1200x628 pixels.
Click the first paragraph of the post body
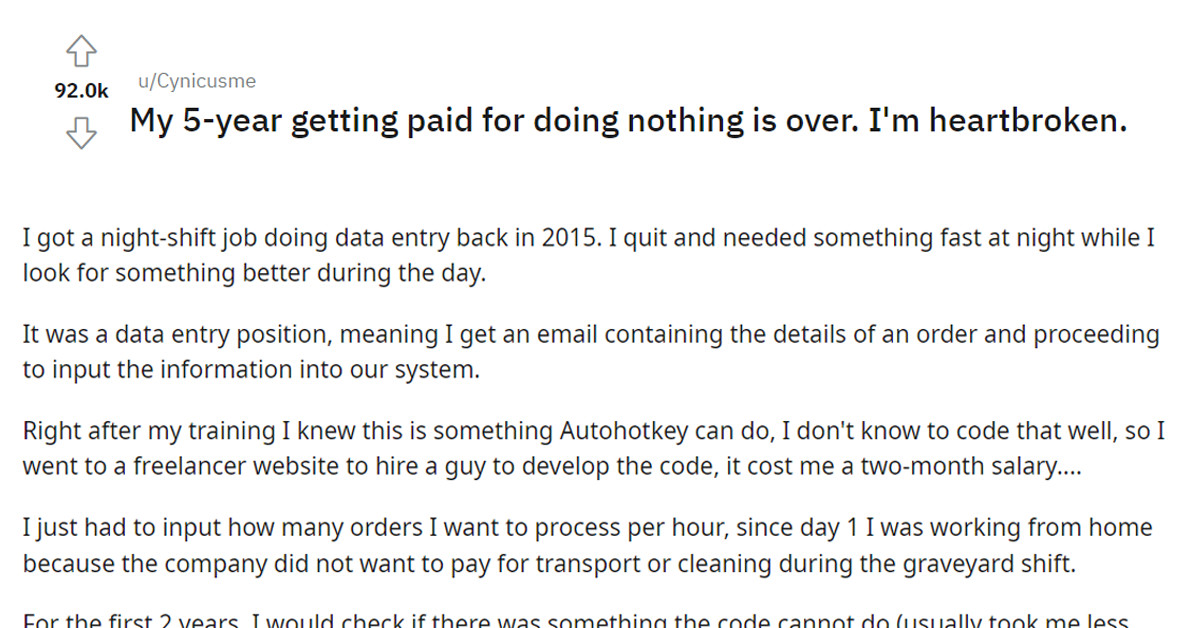click(x=590, y=255)
